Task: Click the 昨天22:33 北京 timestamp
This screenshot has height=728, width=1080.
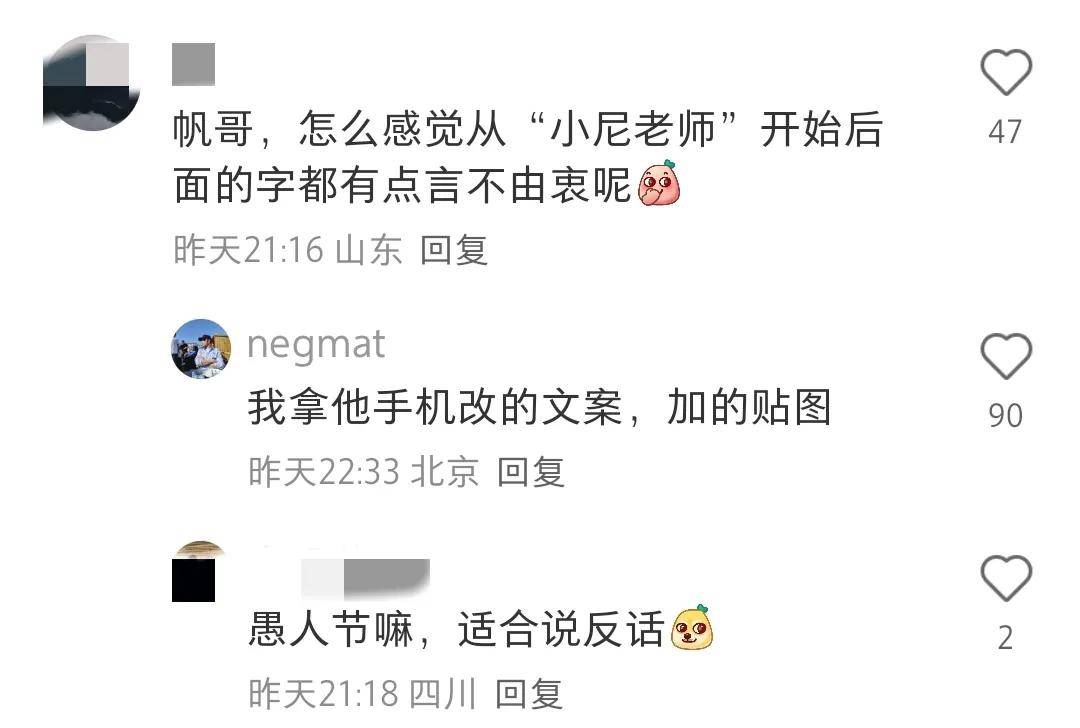Action: [x=364, y=472]
